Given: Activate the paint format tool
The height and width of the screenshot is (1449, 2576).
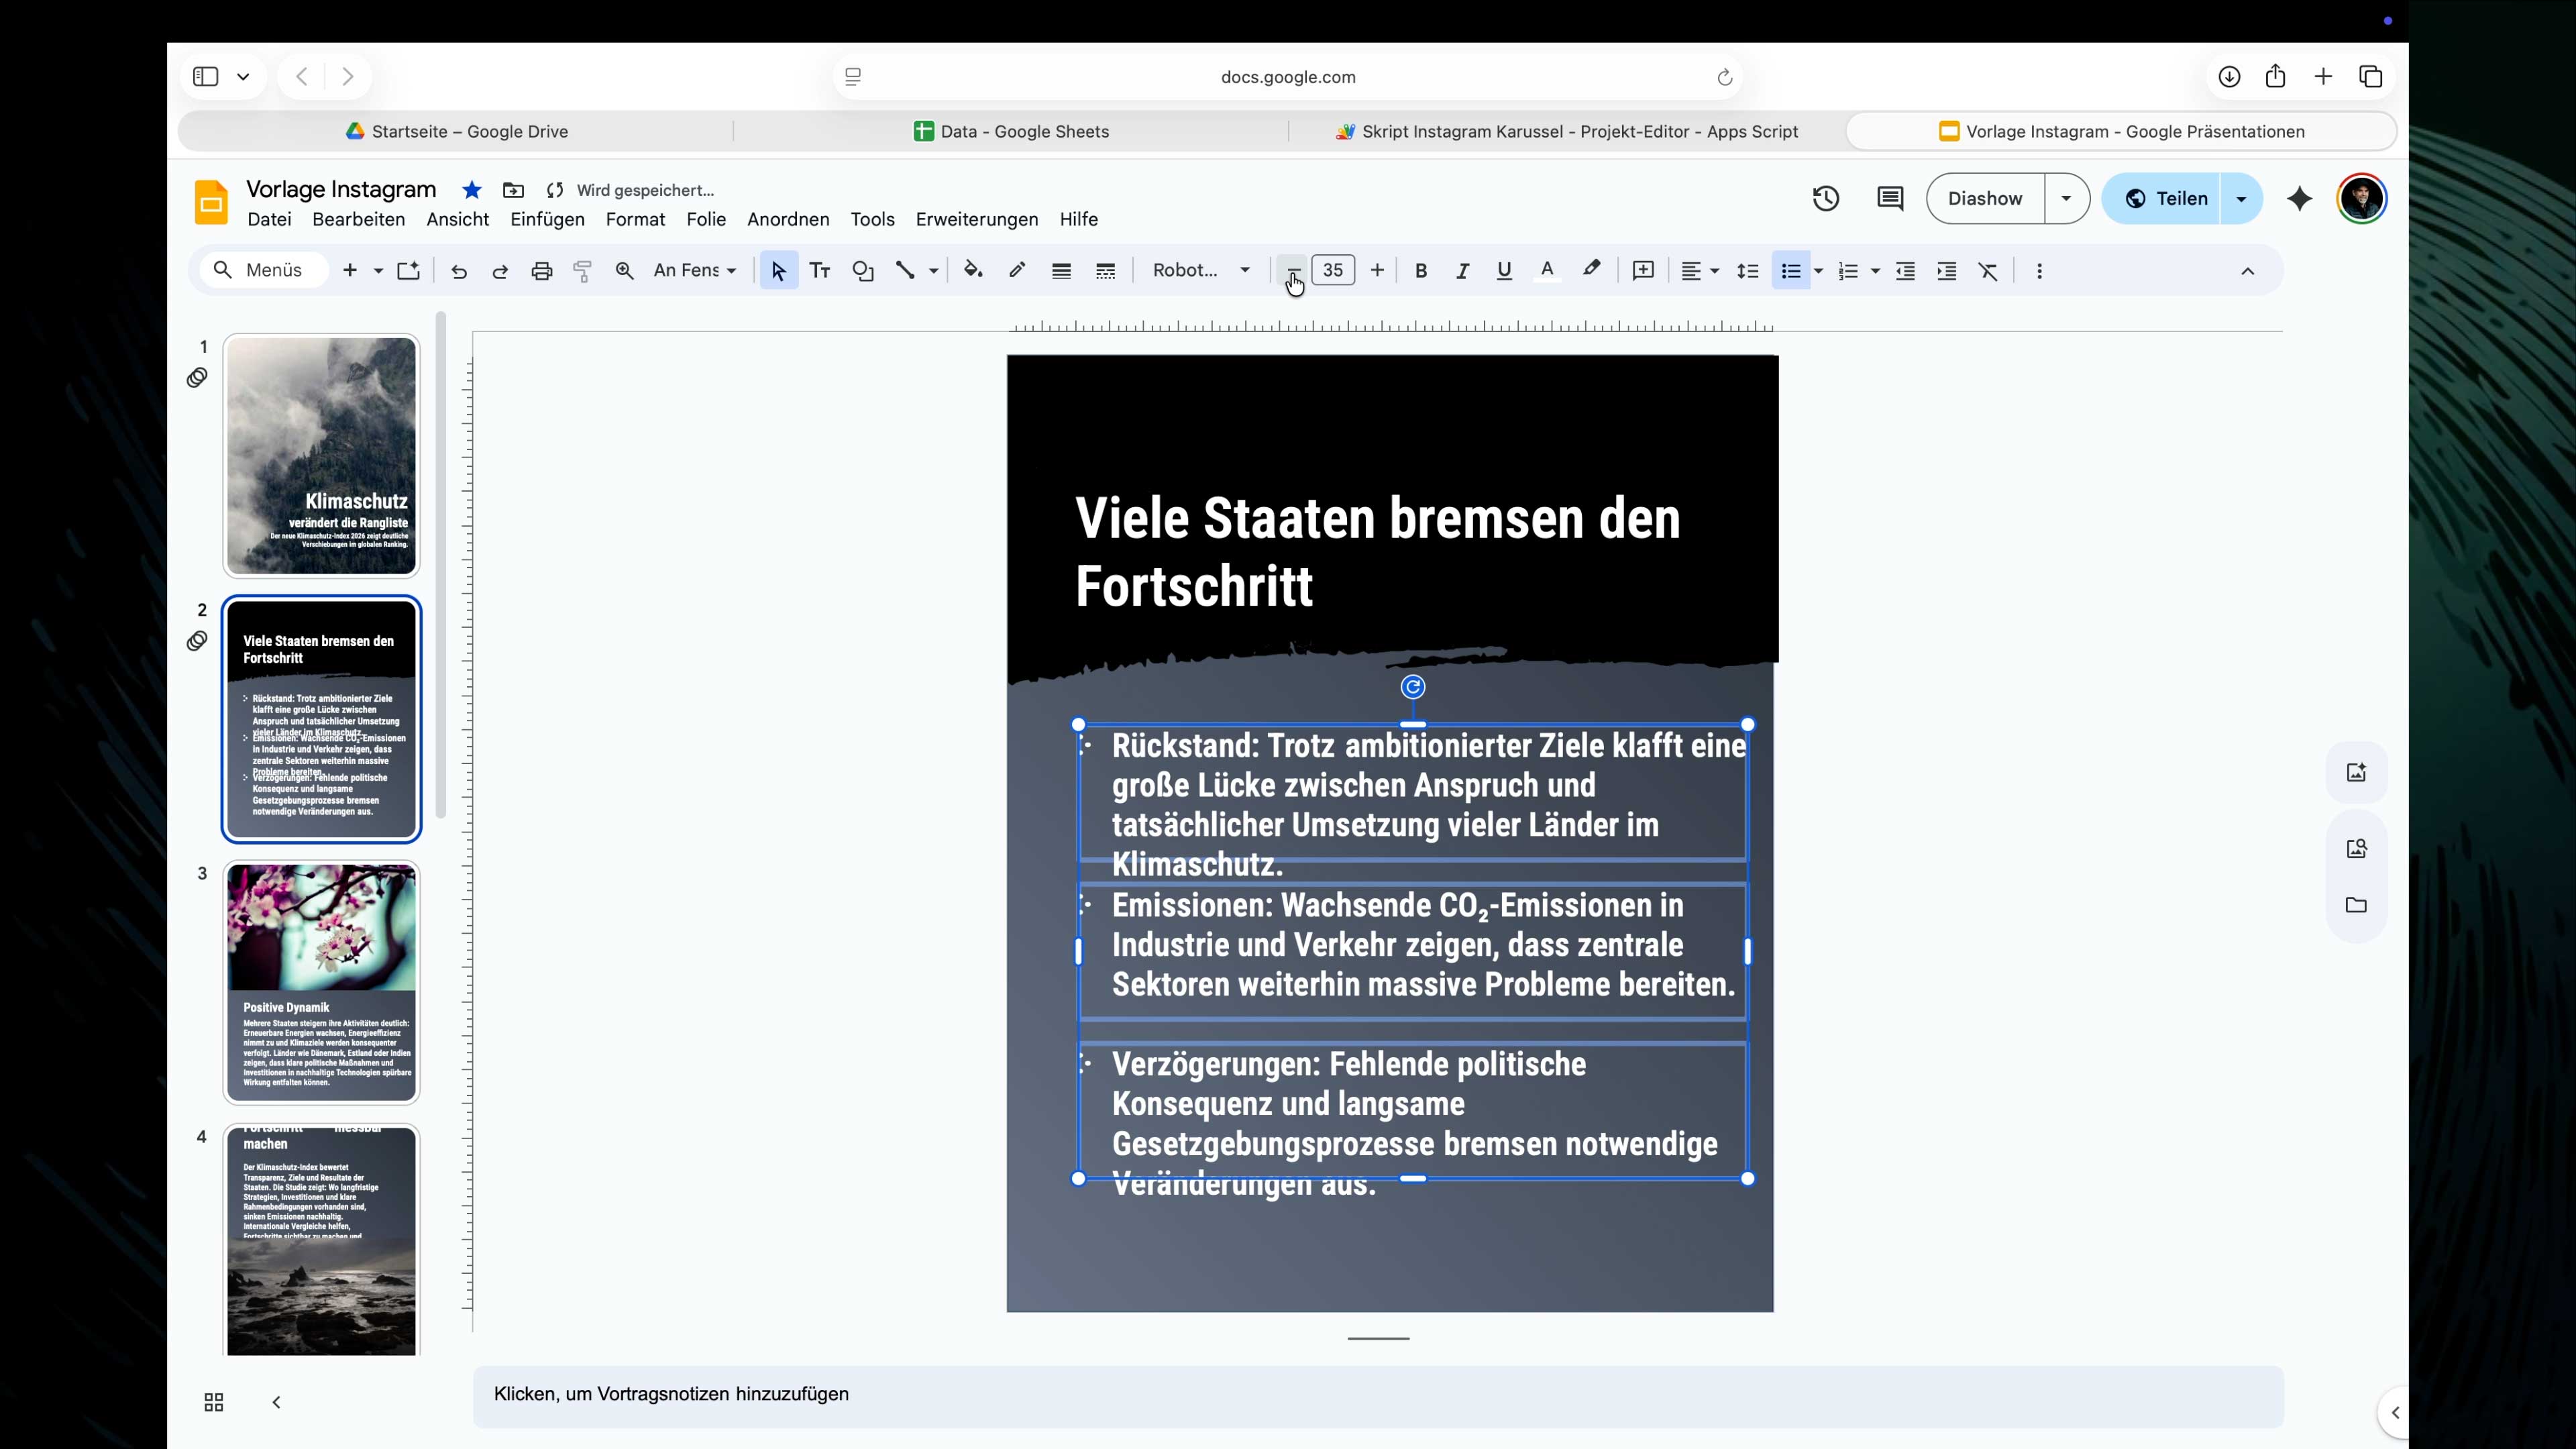Looking at the screenshot, I should (x=582, y=270).
